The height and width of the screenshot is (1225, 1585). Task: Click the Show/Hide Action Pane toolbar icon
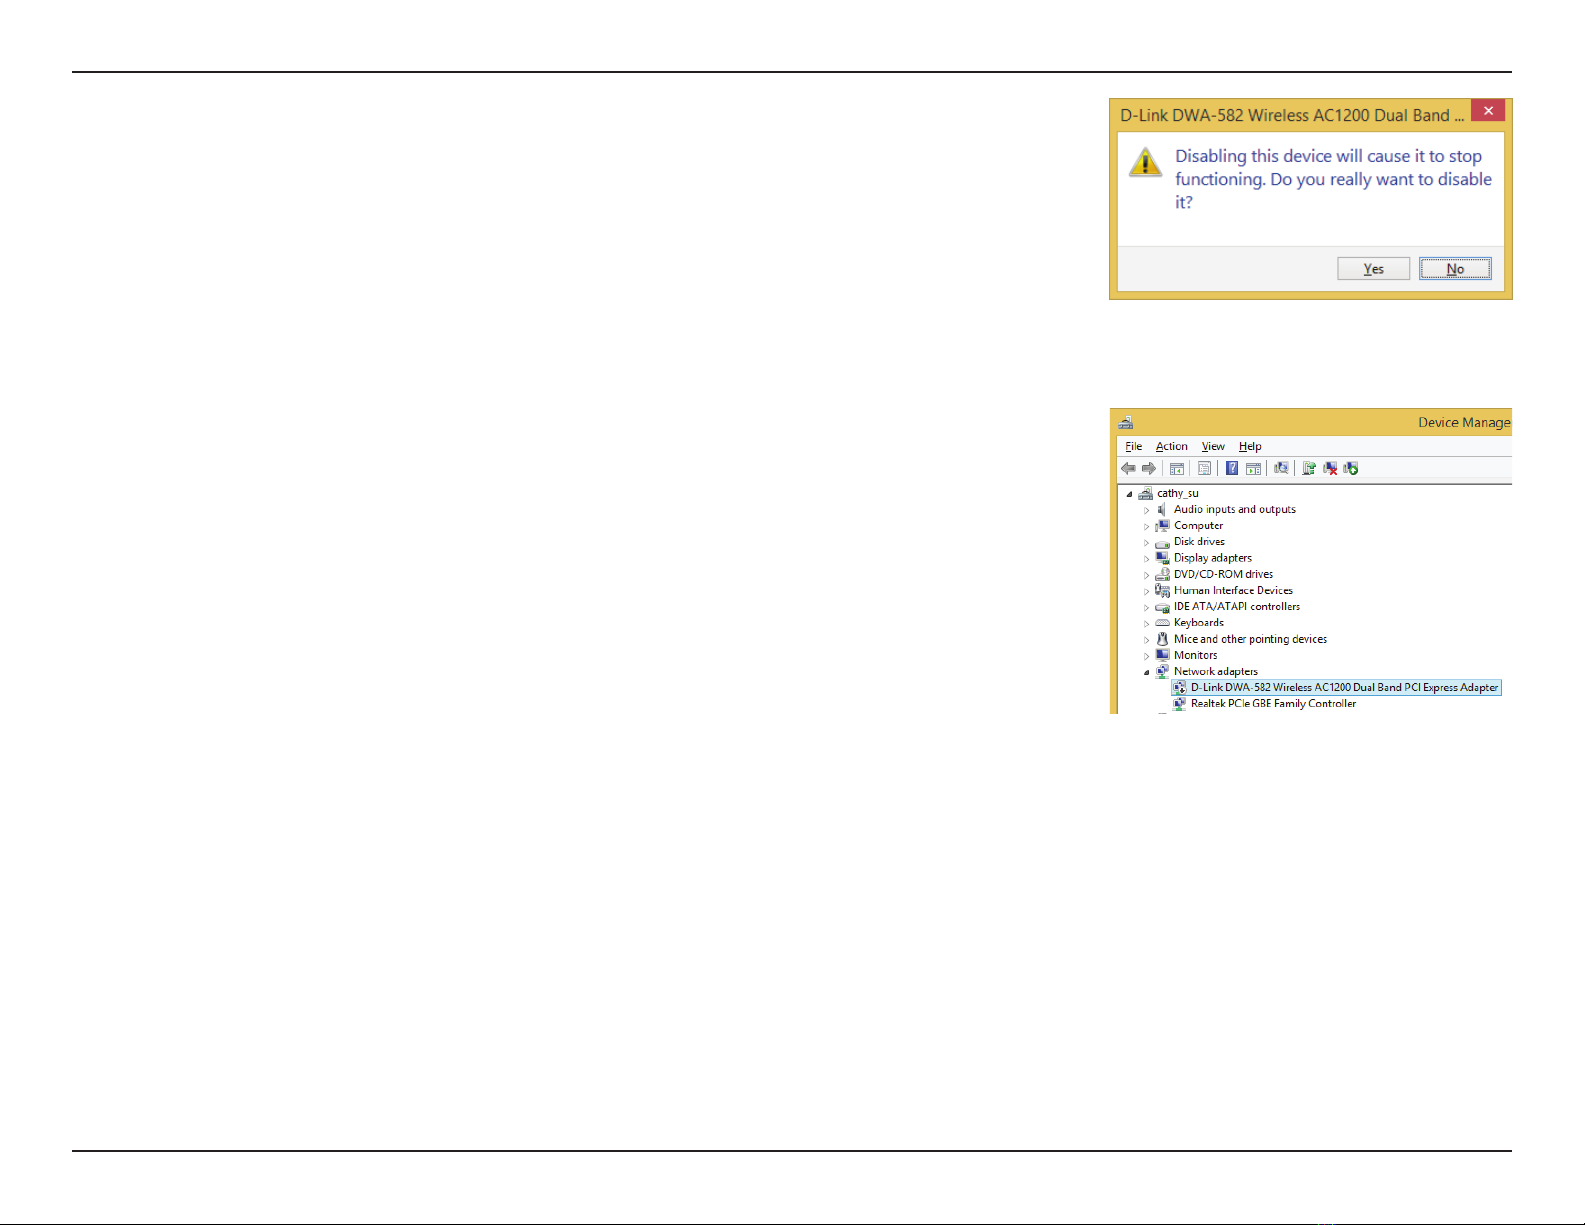coord(1253,468)
